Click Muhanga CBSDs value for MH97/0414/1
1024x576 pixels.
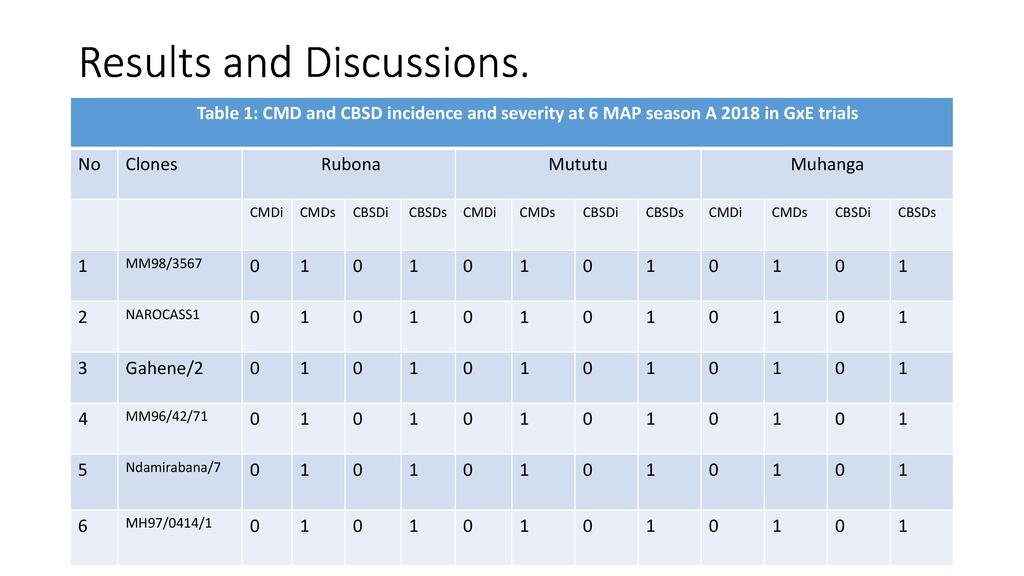point(902,526)
